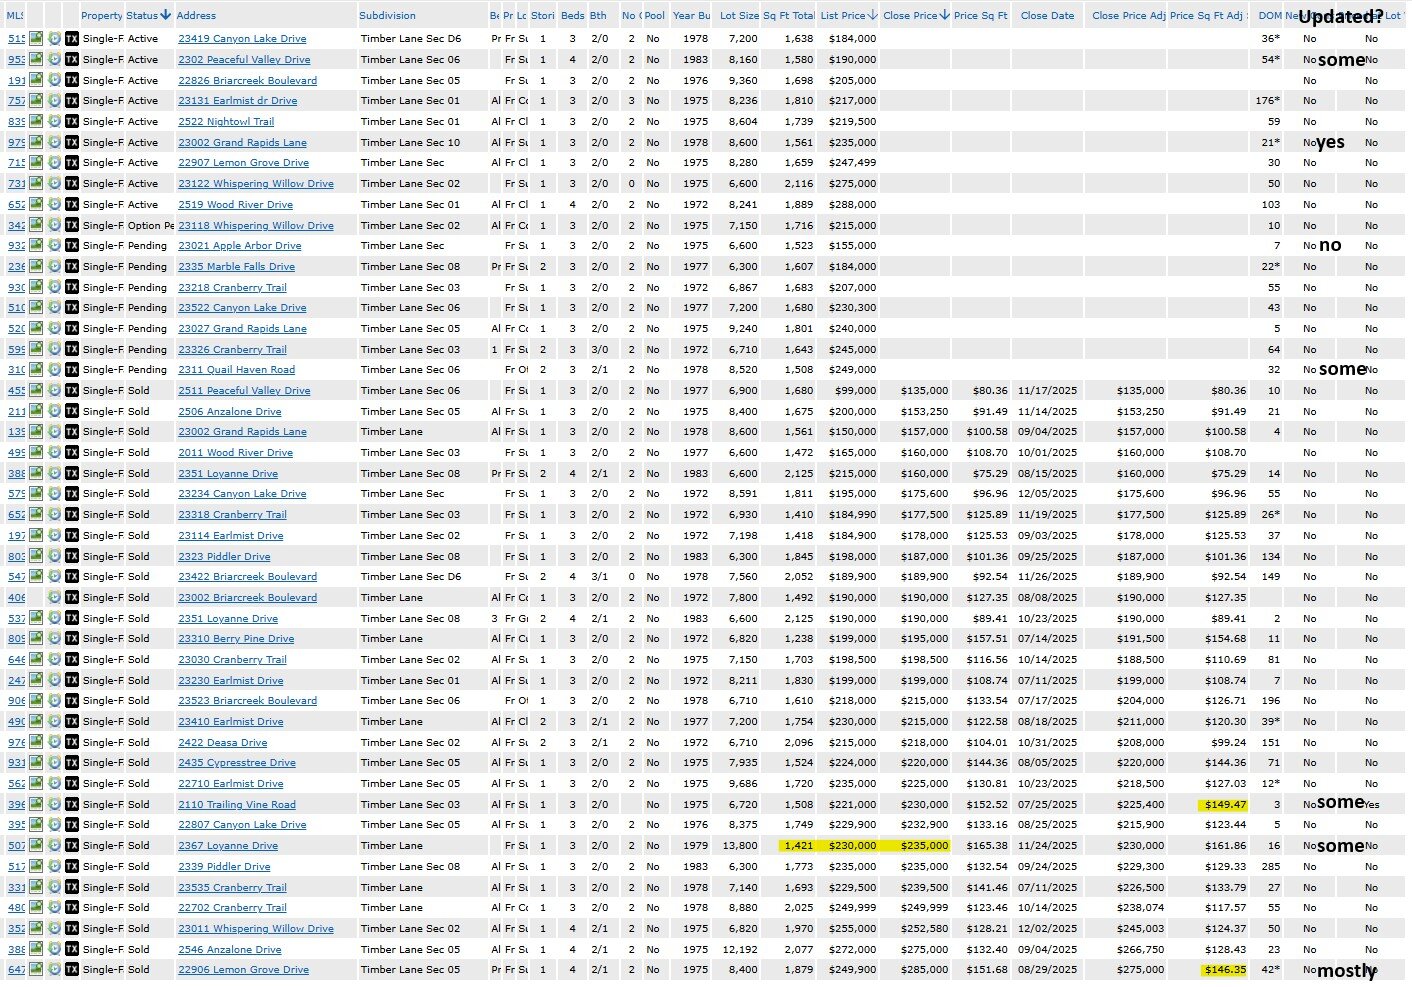Click history clock icon for 2110 Trailing Vine Road
The height and width of the screenshot is (987, 1412).
point(54,805)
